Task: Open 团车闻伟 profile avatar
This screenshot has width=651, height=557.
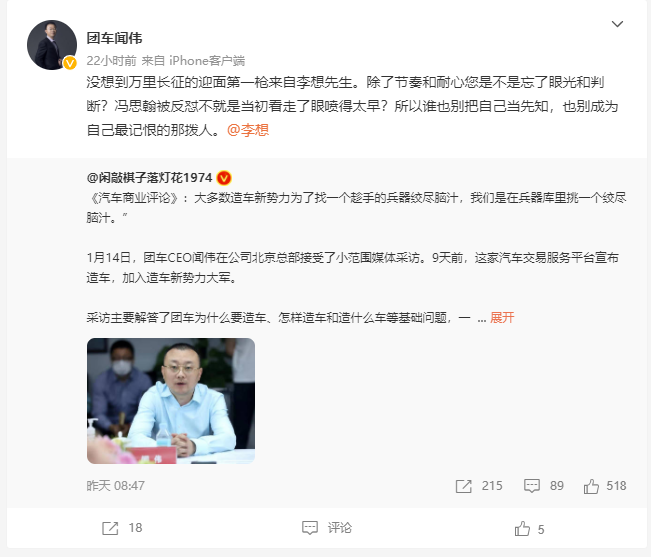Action: click(x=52, y=45)
